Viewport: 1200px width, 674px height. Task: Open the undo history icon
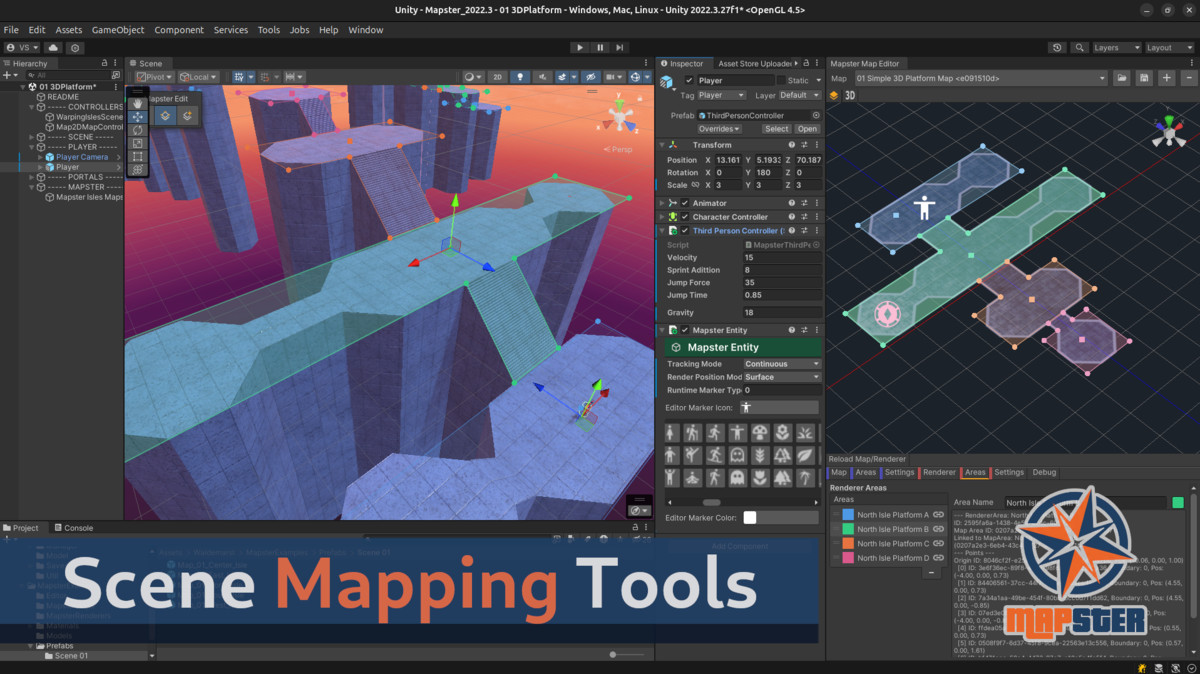(x=1057, y=47)
